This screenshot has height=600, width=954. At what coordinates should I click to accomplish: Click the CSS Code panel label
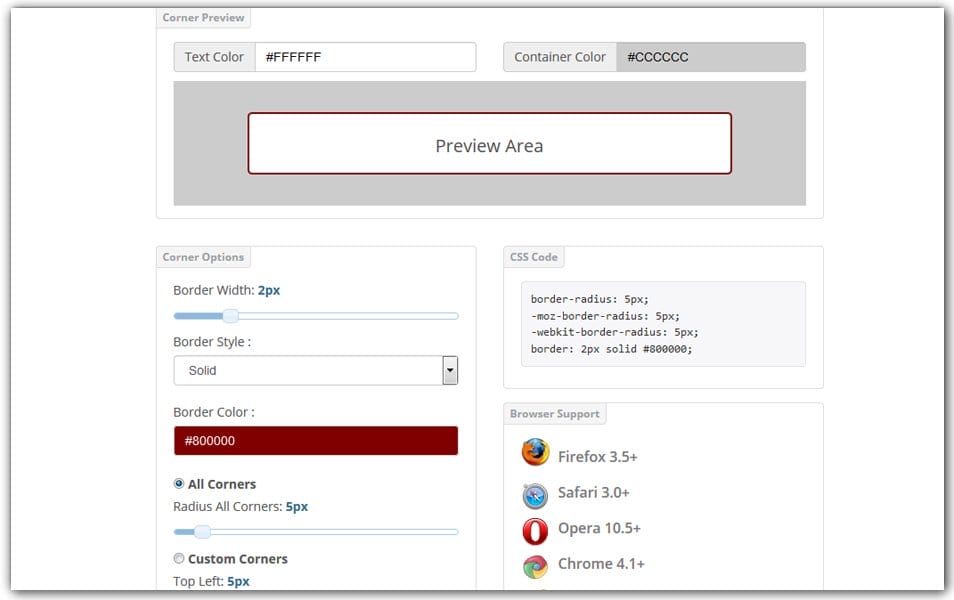[x=533, y=257]
